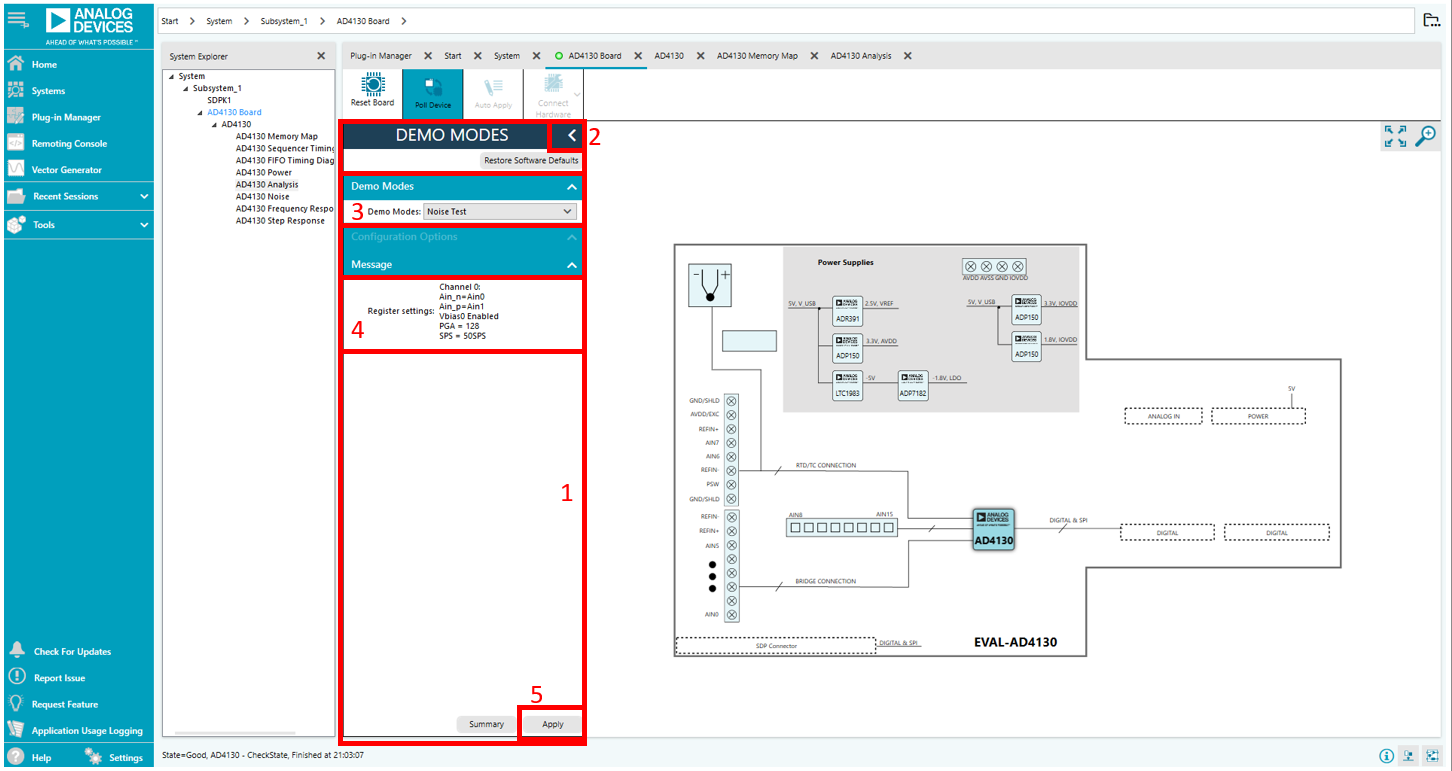Collapse the System node arrow in the tree
Image resolution: width=1452 pixels, height=771 pixels.
tap(171, 77)
